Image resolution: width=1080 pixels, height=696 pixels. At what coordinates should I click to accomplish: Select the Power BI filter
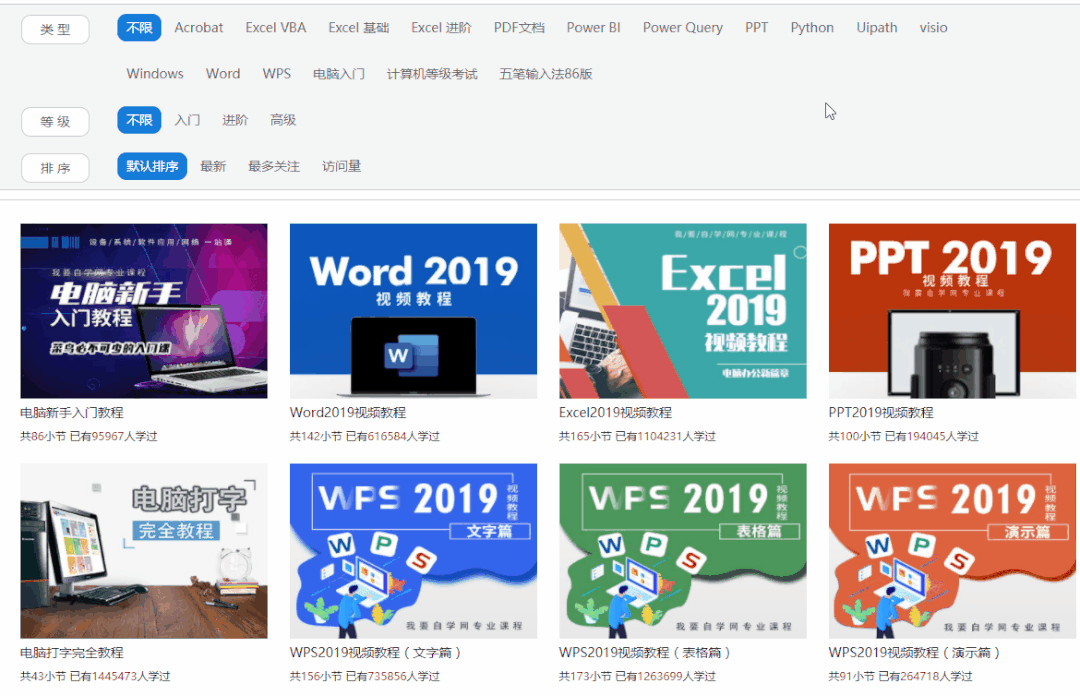(593, 28)
